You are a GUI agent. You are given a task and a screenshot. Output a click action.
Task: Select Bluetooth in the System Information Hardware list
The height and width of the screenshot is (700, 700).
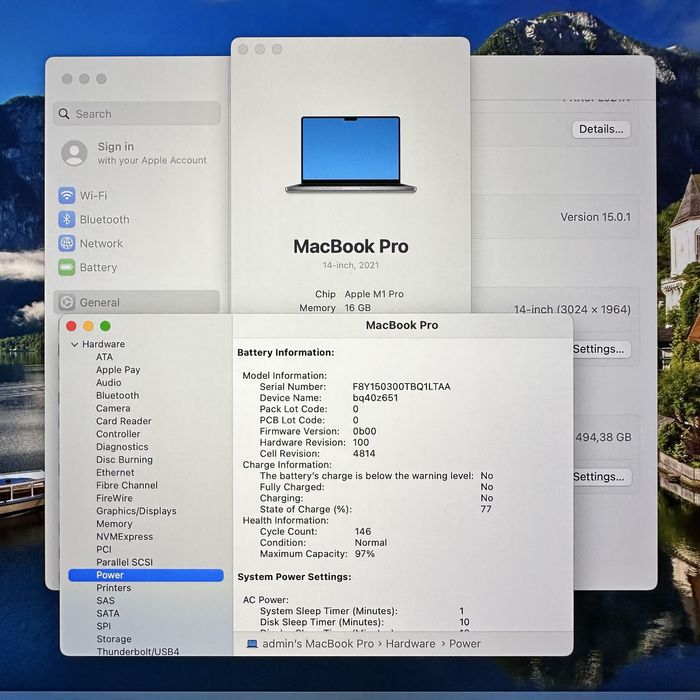(117, 396)
